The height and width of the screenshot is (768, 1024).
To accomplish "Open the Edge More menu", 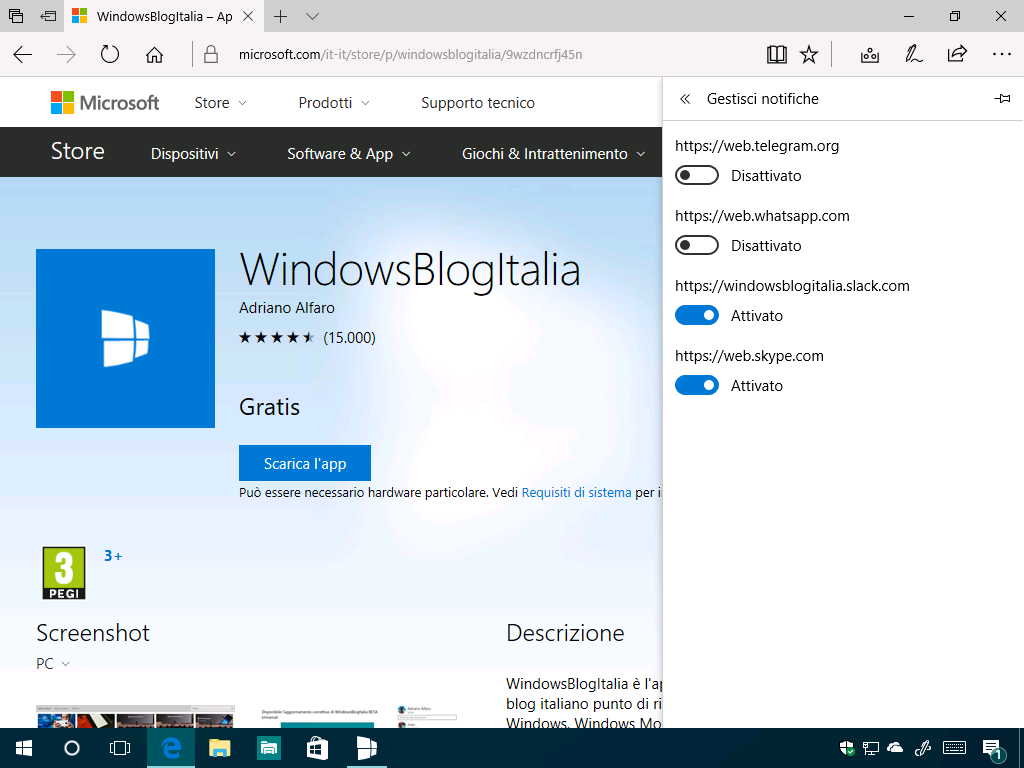I will click(1001, 54).
